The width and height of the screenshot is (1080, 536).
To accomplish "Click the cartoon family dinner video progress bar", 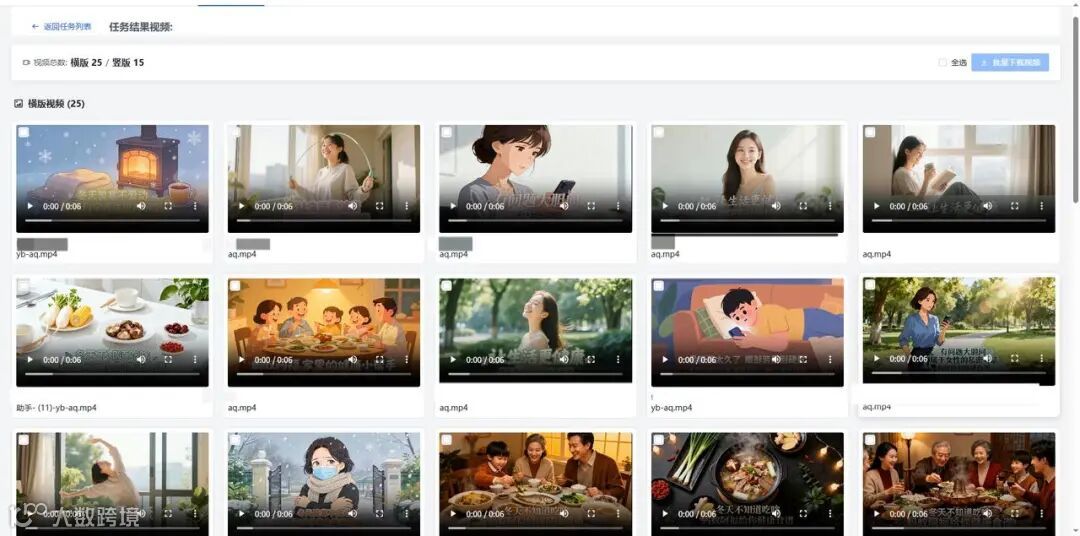I will pyautogui.click(x=324, y=374).
